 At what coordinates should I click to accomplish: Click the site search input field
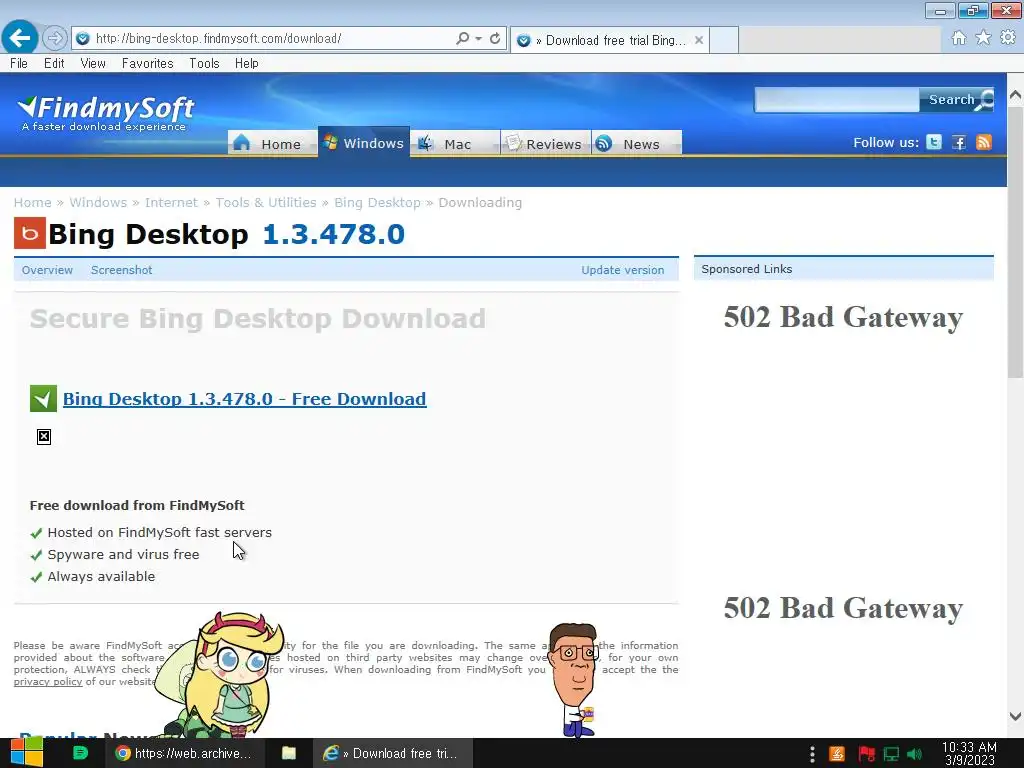[x=837, y=100]
